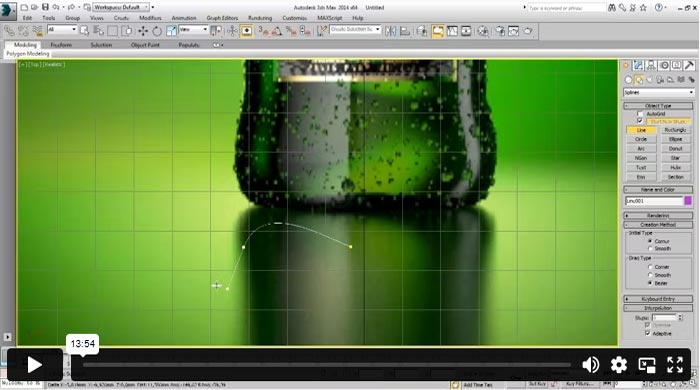The width and height of the screenshot is (700, 390).
Task: Open the Modify panel tab icon
Action: click(638, 66)
